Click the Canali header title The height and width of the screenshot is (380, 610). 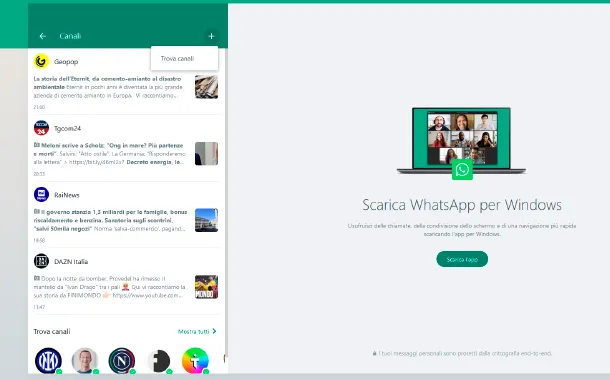(x=70, y=36)
